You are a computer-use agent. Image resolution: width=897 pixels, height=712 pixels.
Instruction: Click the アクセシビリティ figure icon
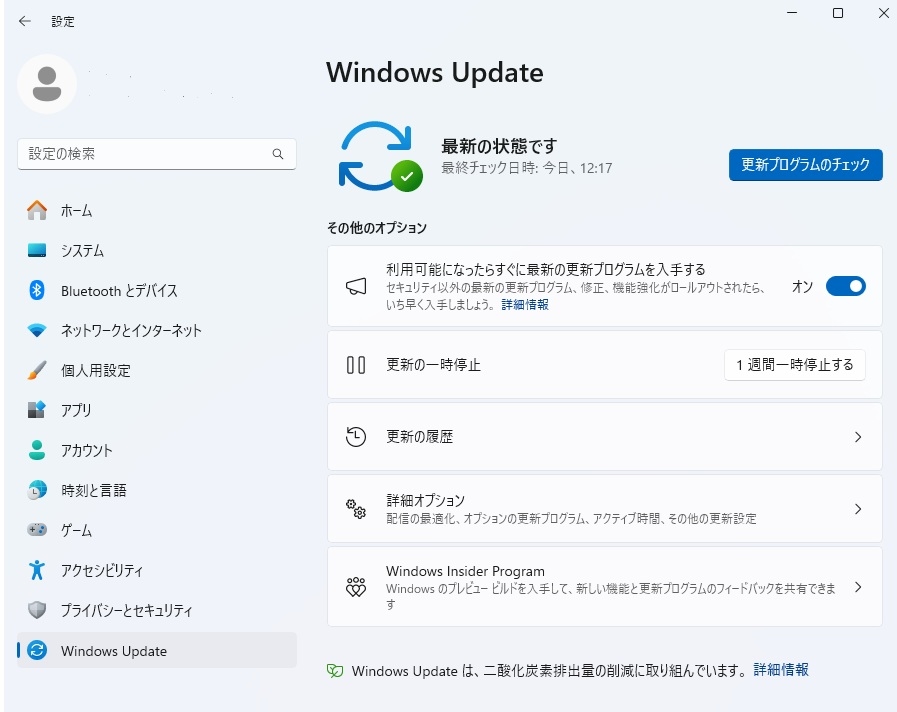(x=37, y=570)
